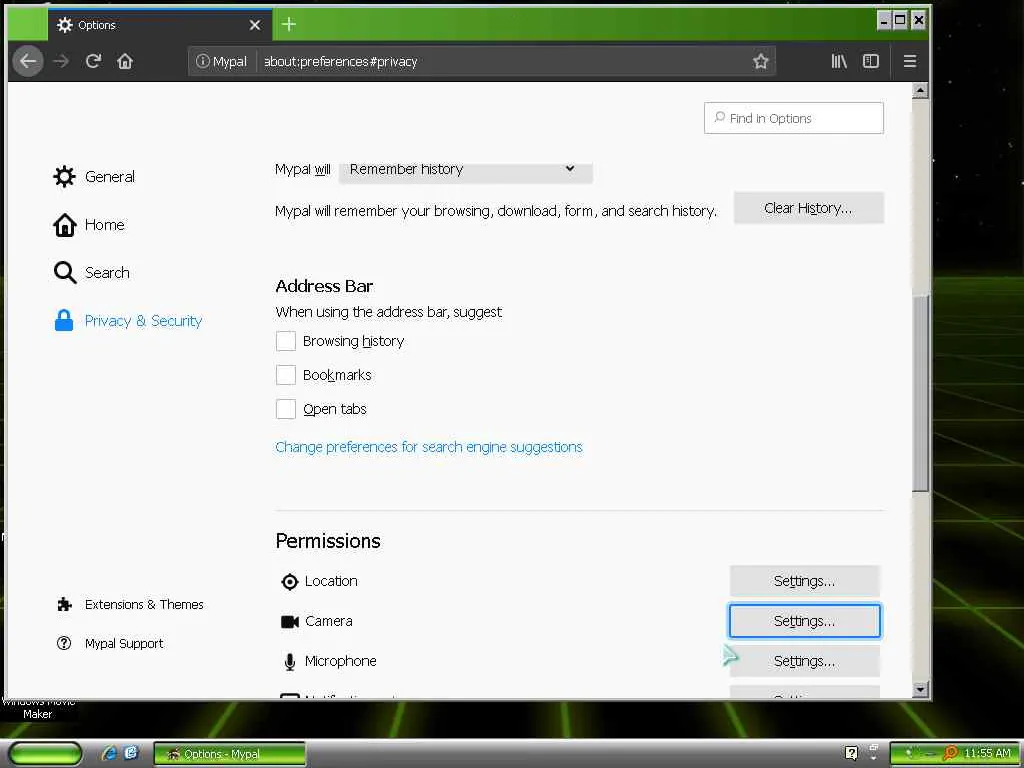Screen dimensions: 1024x768
Task: Click the Microphone icon in Permissions
Action: (290, 662)
